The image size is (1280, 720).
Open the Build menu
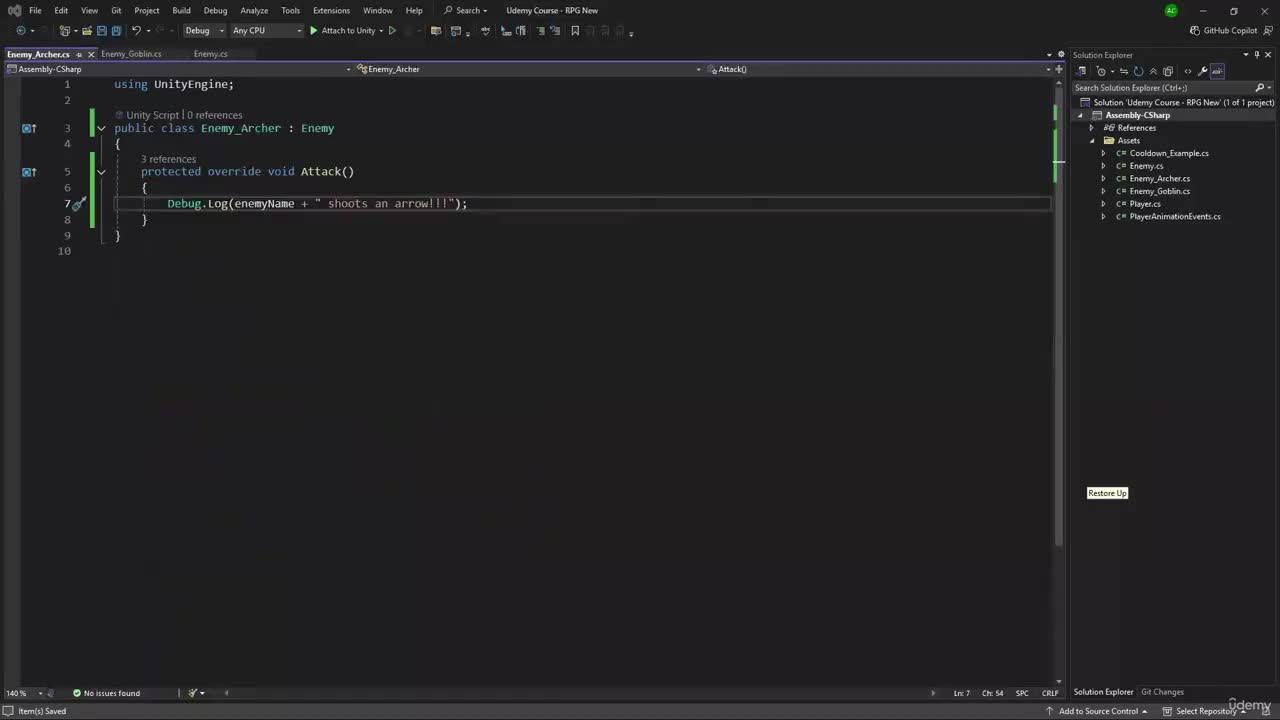coord(181,11)
